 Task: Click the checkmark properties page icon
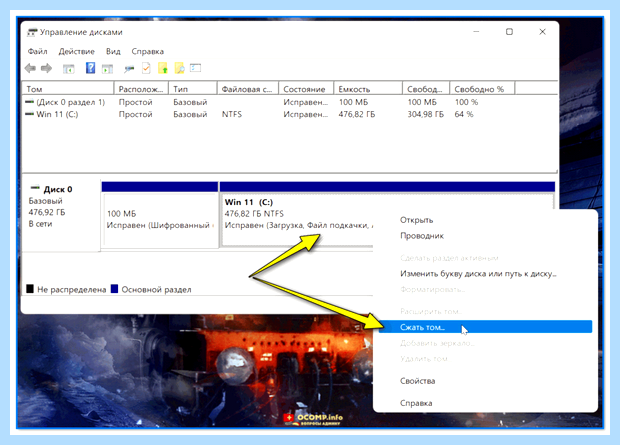tap(146, 68)
